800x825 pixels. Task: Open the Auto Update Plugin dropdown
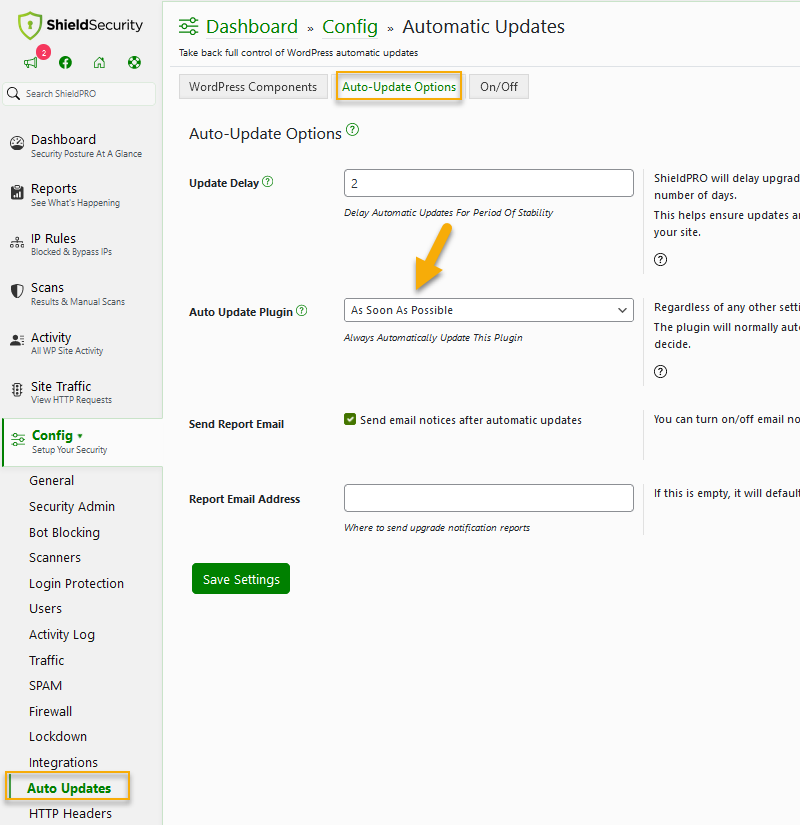(x=488, y=310)
